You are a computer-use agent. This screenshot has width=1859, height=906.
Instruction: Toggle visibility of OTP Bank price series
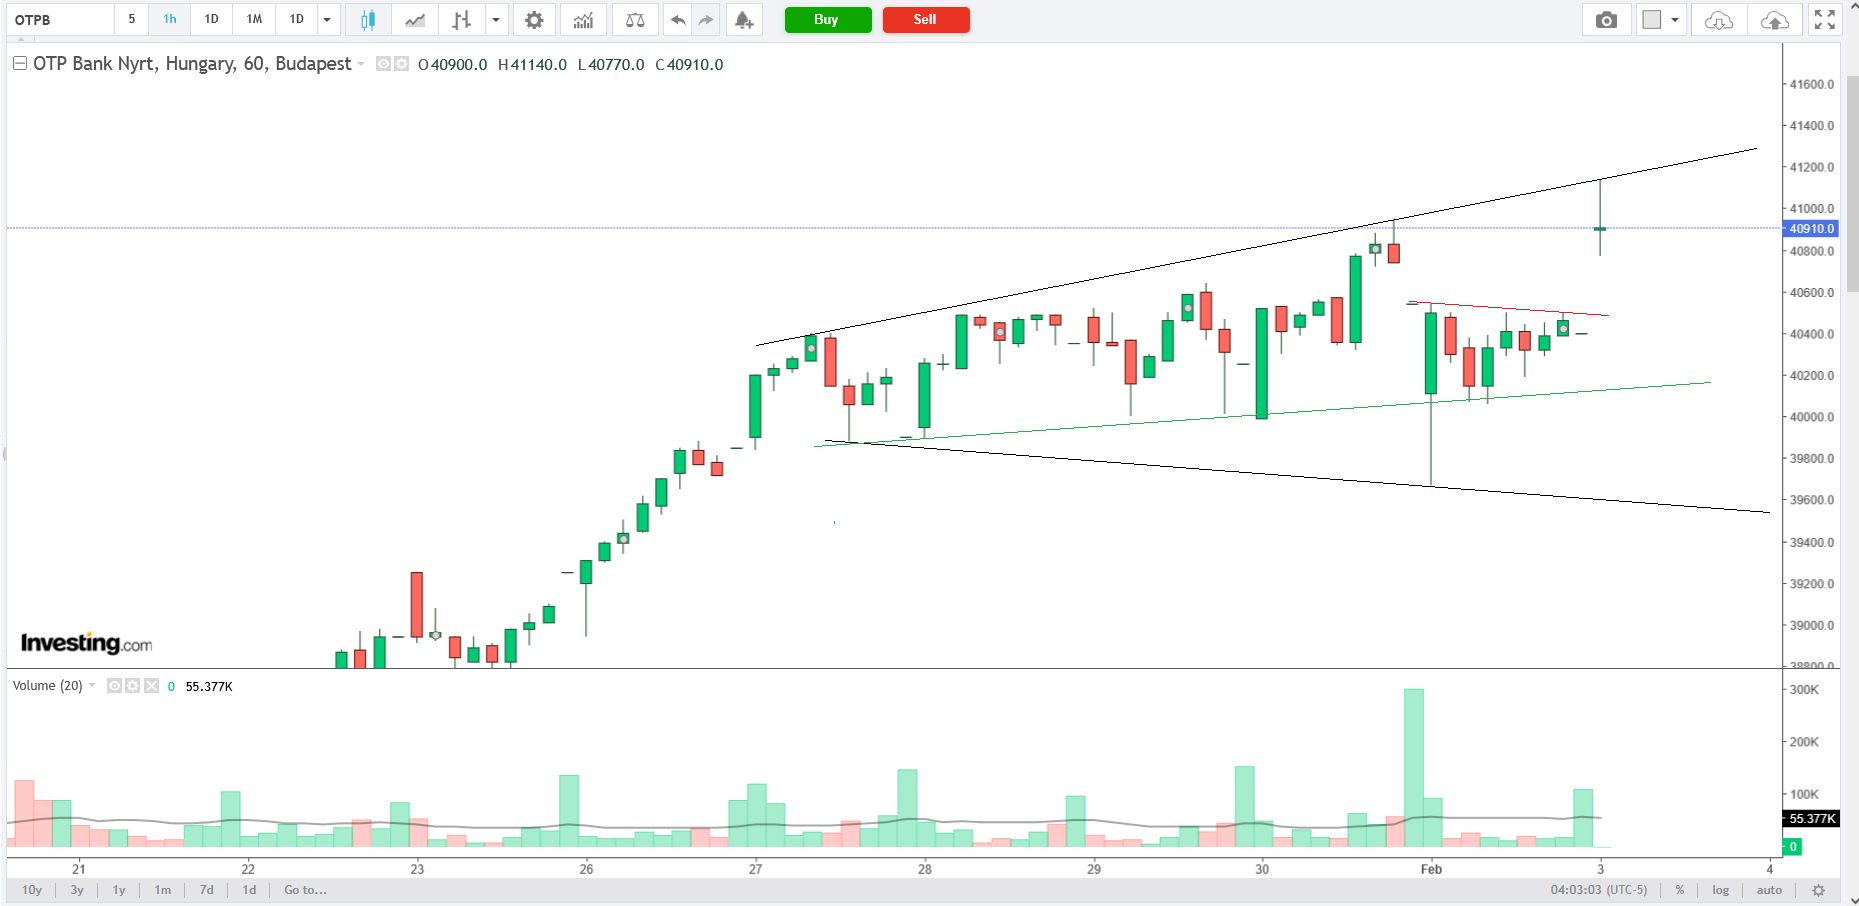point(383,64)
